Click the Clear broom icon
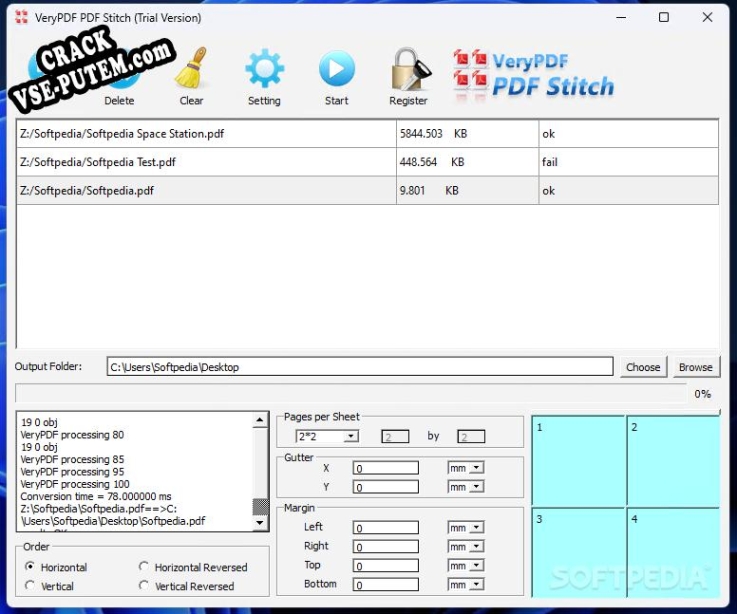This screenshot has width=737, height=614. 191,70
